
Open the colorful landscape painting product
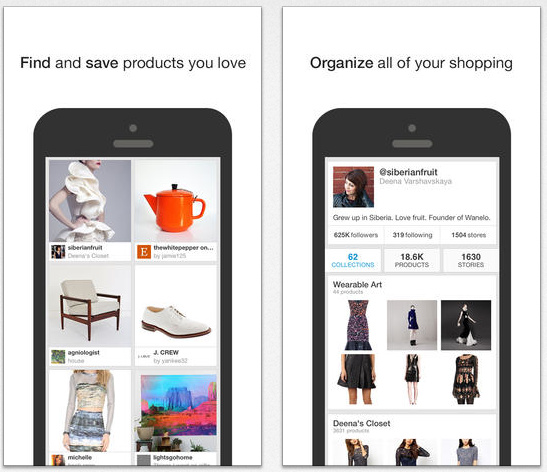point(177,412)
